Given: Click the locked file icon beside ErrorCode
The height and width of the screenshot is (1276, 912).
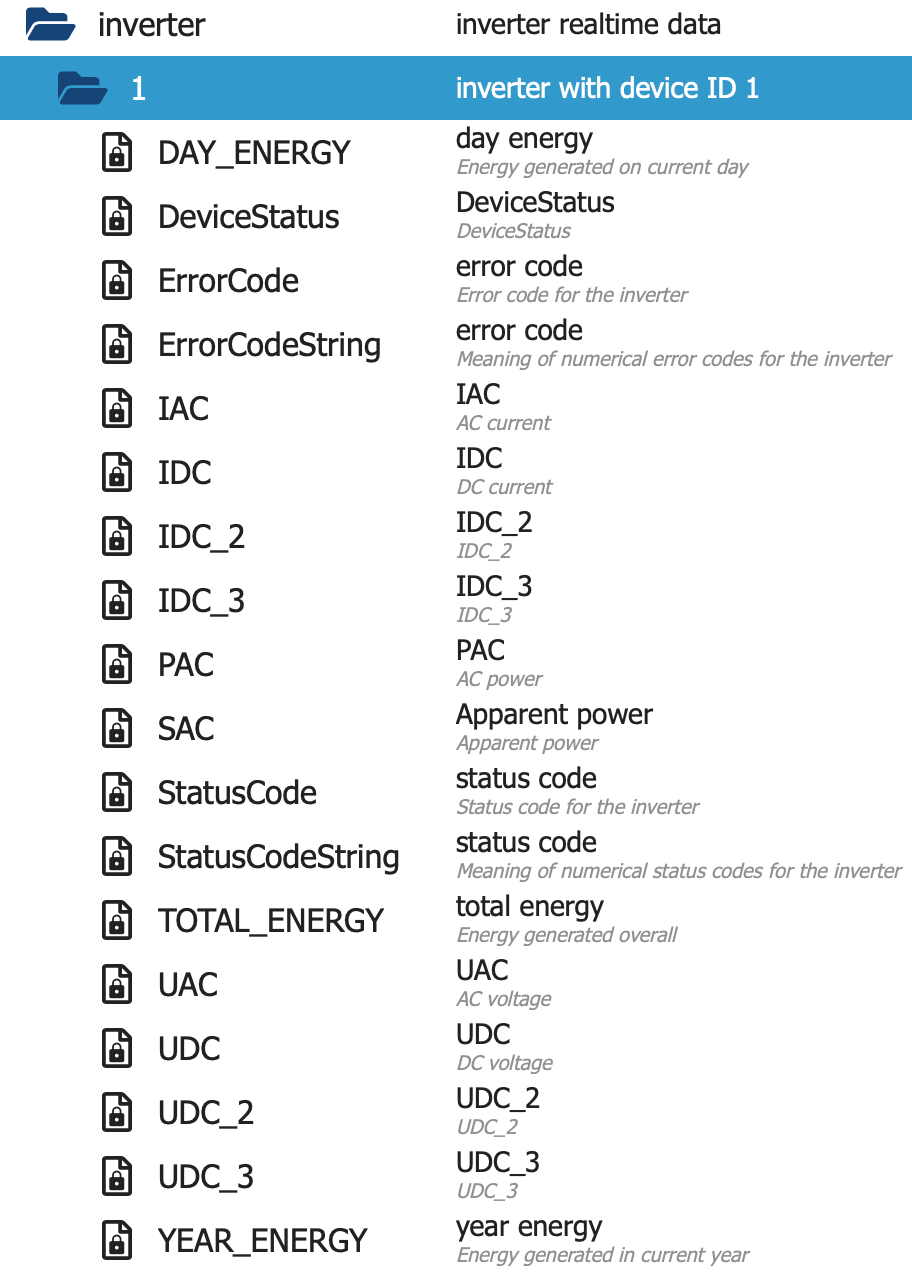Looking at the screenshot, I should pyautogui.click(x=117, y=281).
